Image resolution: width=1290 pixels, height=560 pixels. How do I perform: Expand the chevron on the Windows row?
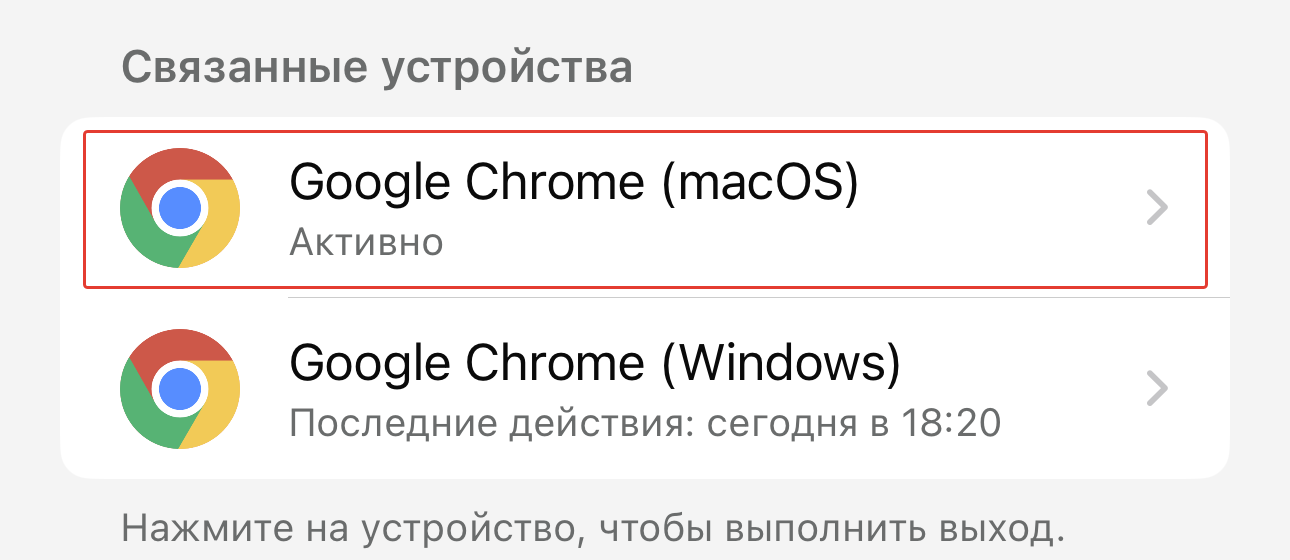(x=1157, y=388)
